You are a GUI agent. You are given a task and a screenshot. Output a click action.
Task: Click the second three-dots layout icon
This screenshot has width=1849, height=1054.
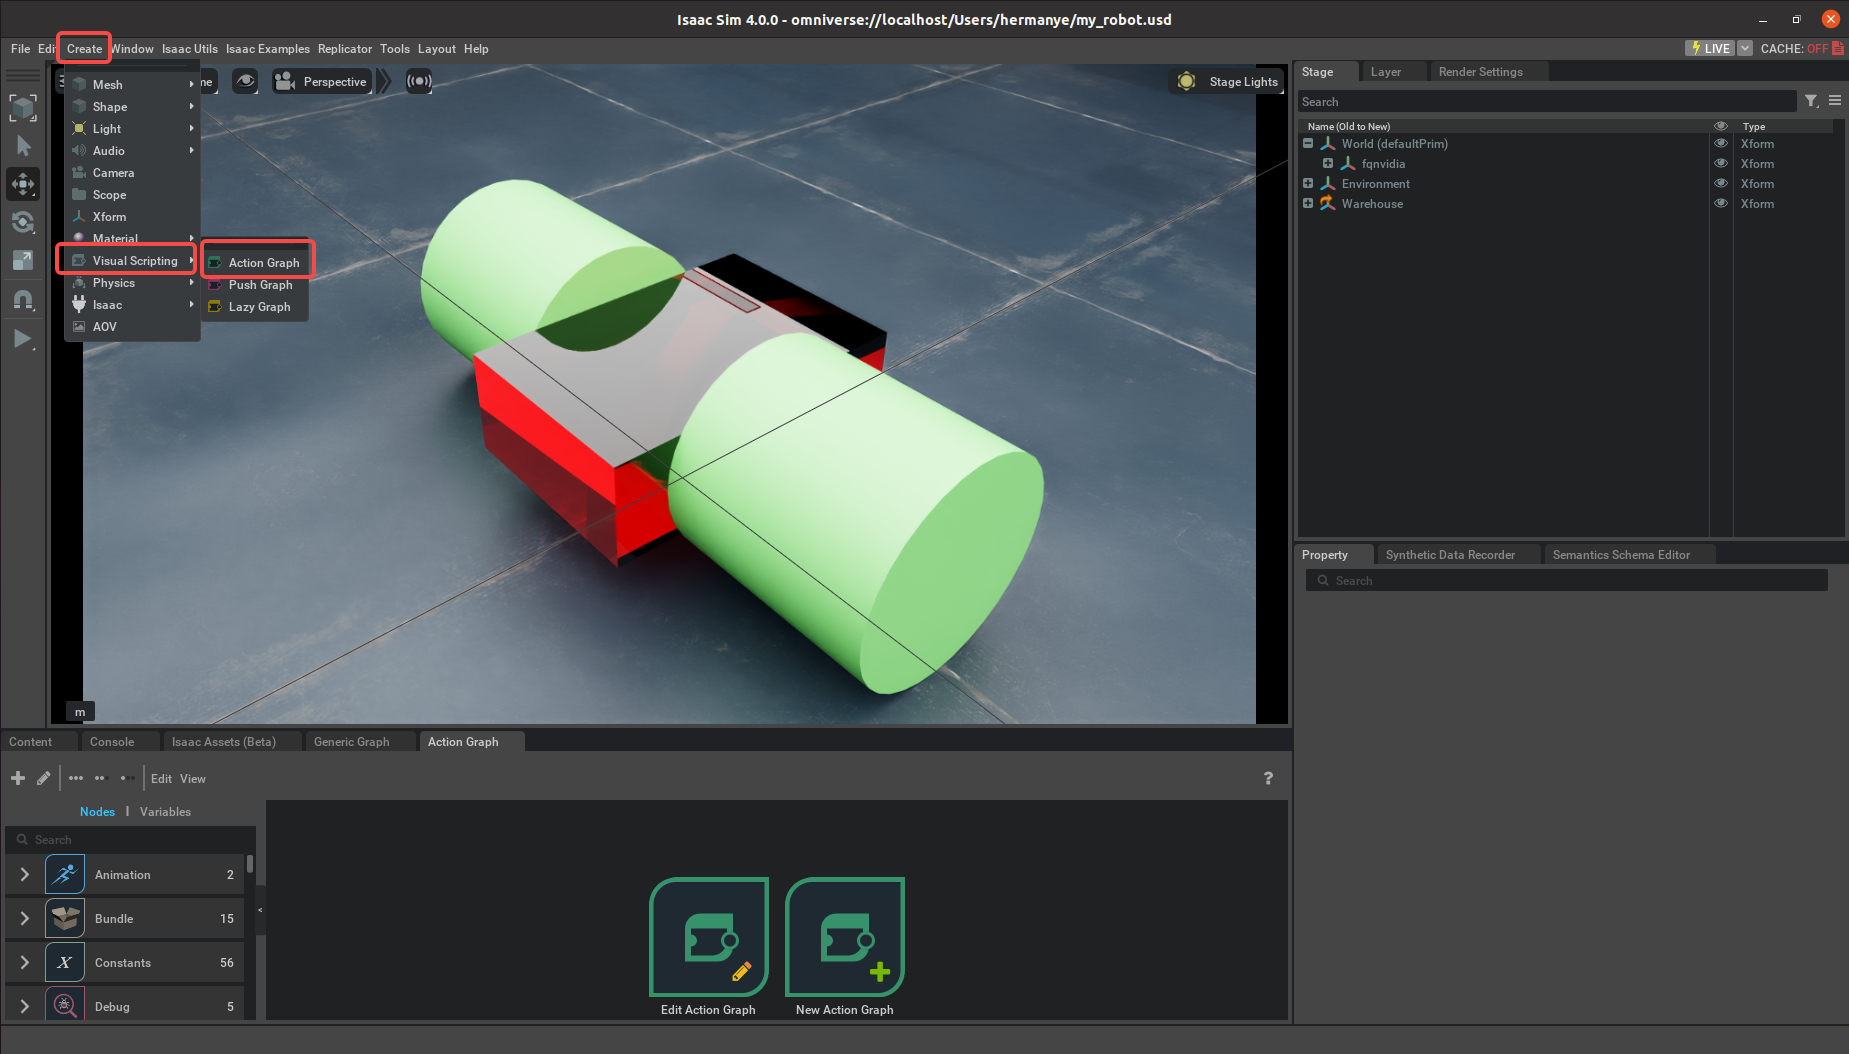tap(100, 778)
